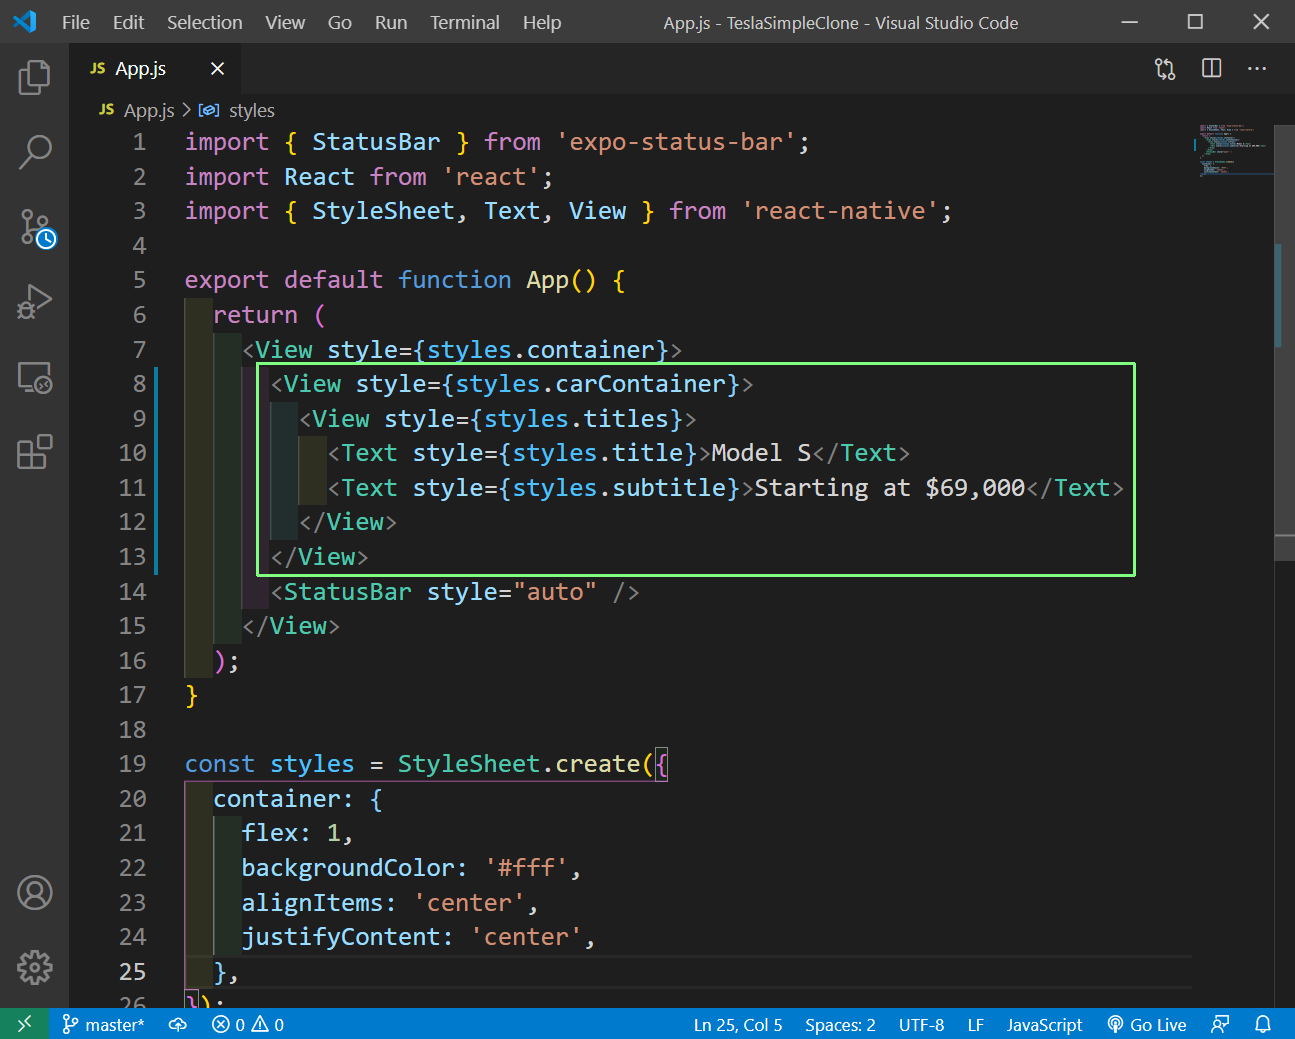Click 'react-native' string on line 3

840,211
